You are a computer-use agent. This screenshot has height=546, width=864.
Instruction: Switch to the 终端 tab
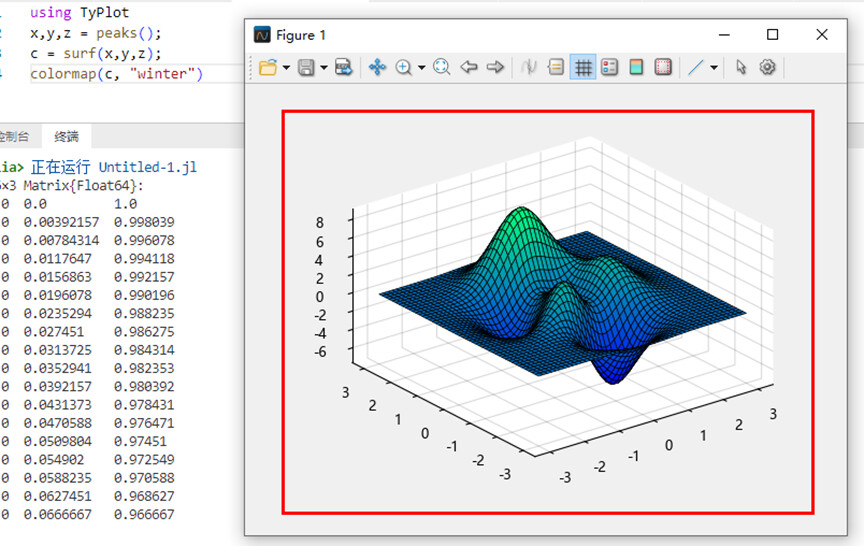(67, 136)
